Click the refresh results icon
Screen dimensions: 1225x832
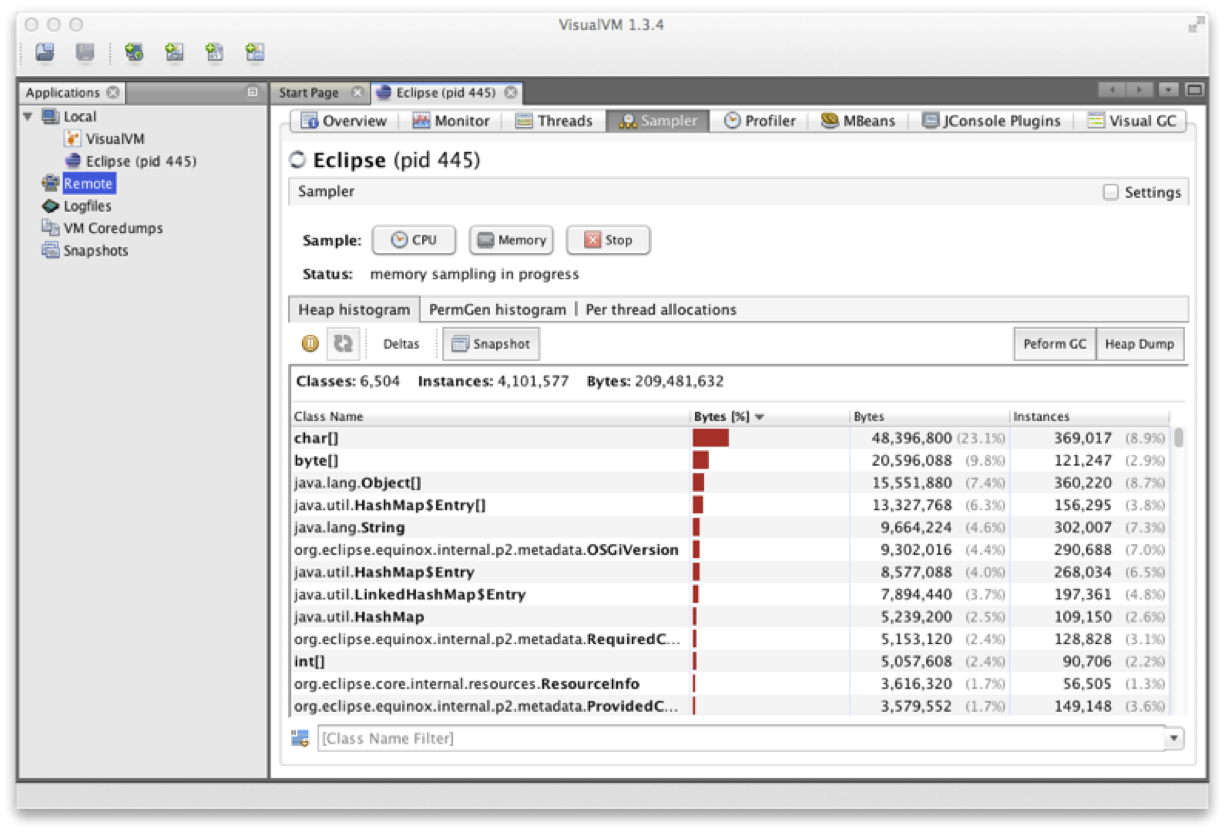(x=343, y=344)
